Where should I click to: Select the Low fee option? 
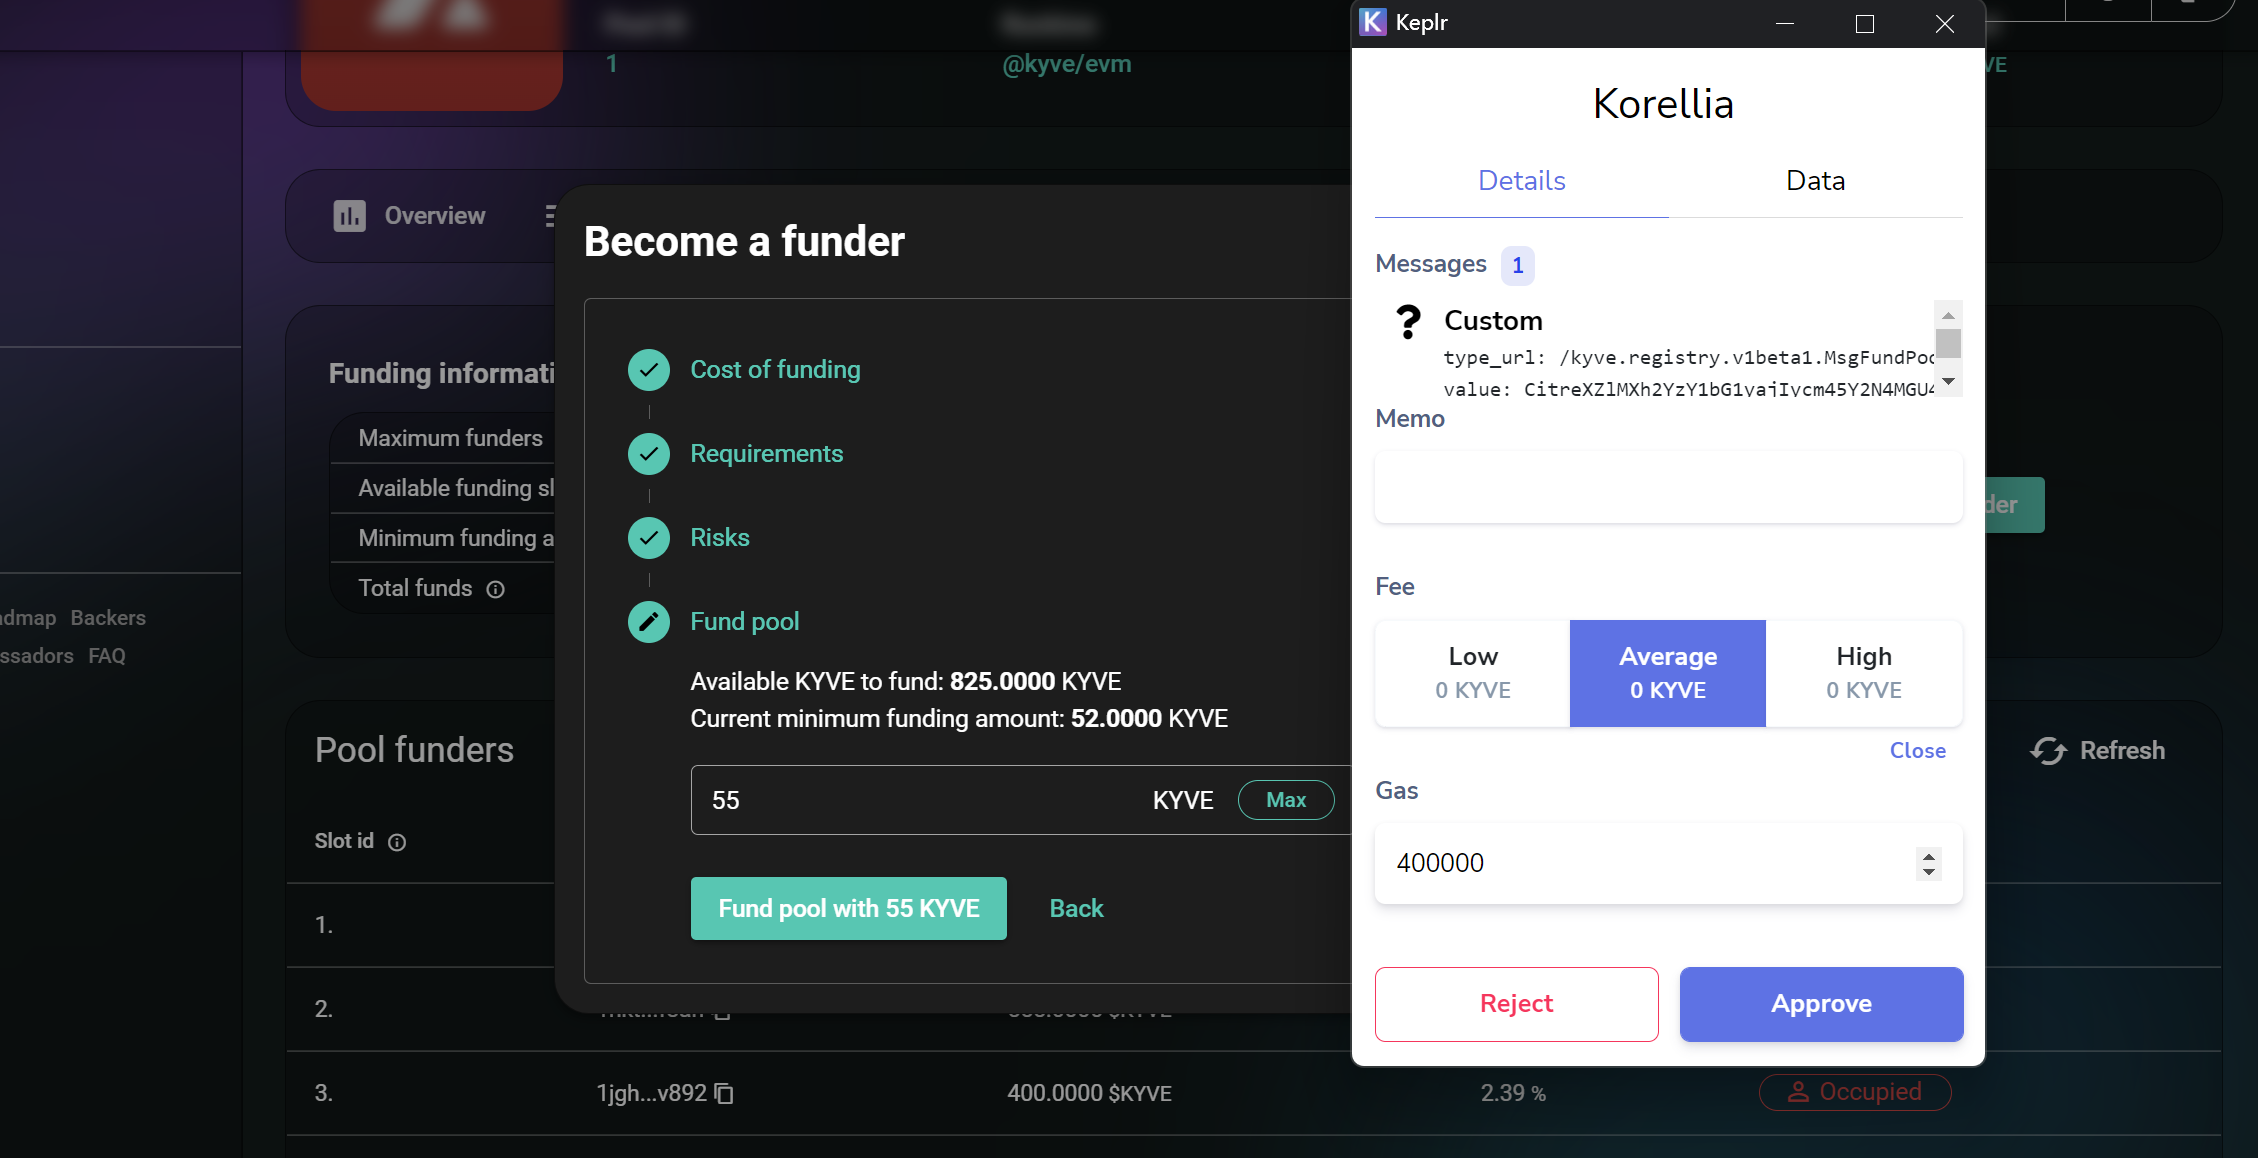pos(1472,673)
